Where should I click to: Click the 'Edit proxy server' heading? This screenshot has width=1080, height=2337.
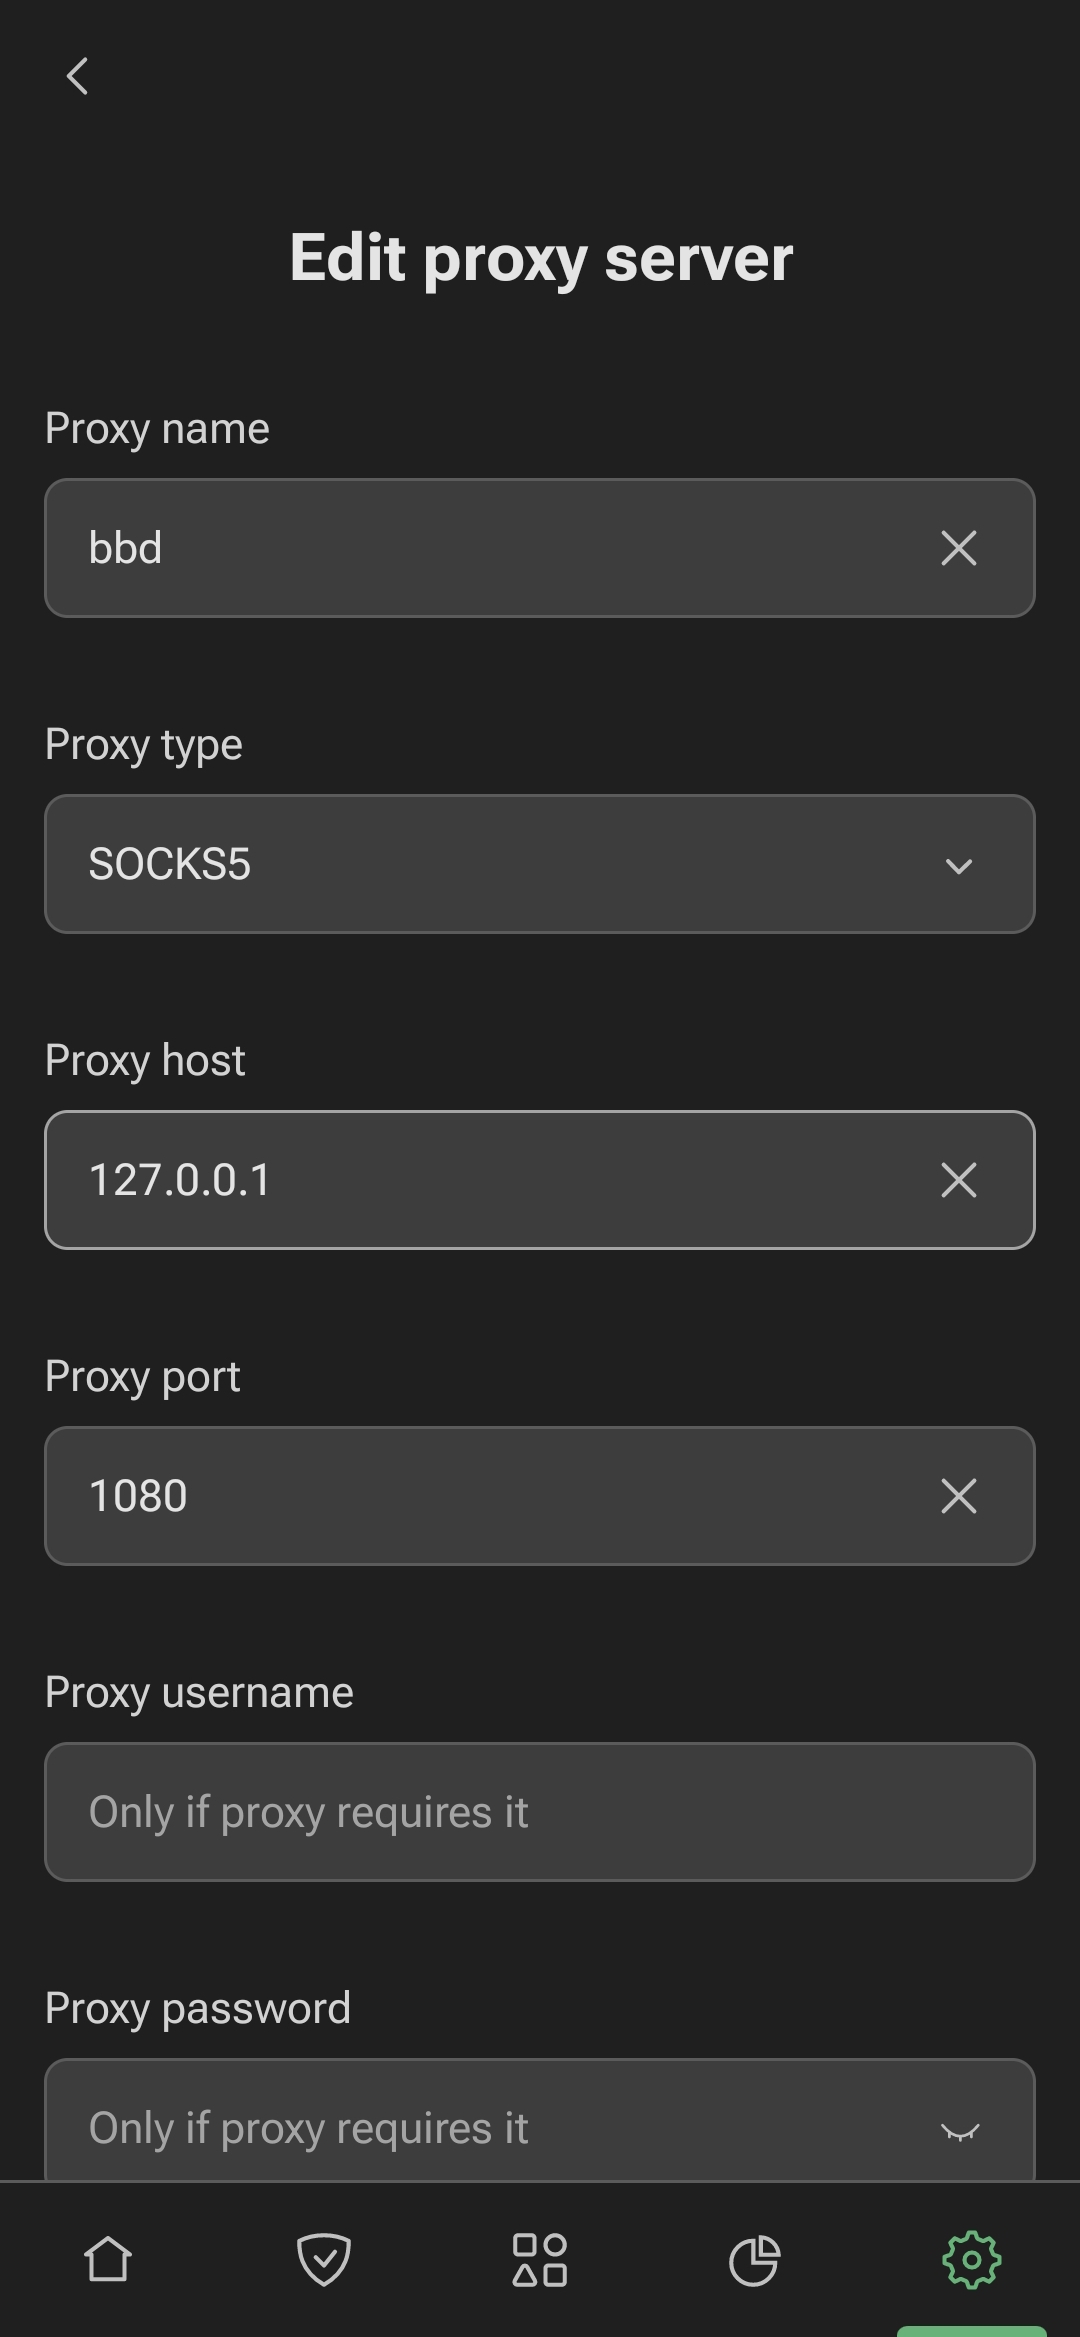(541, 258)
